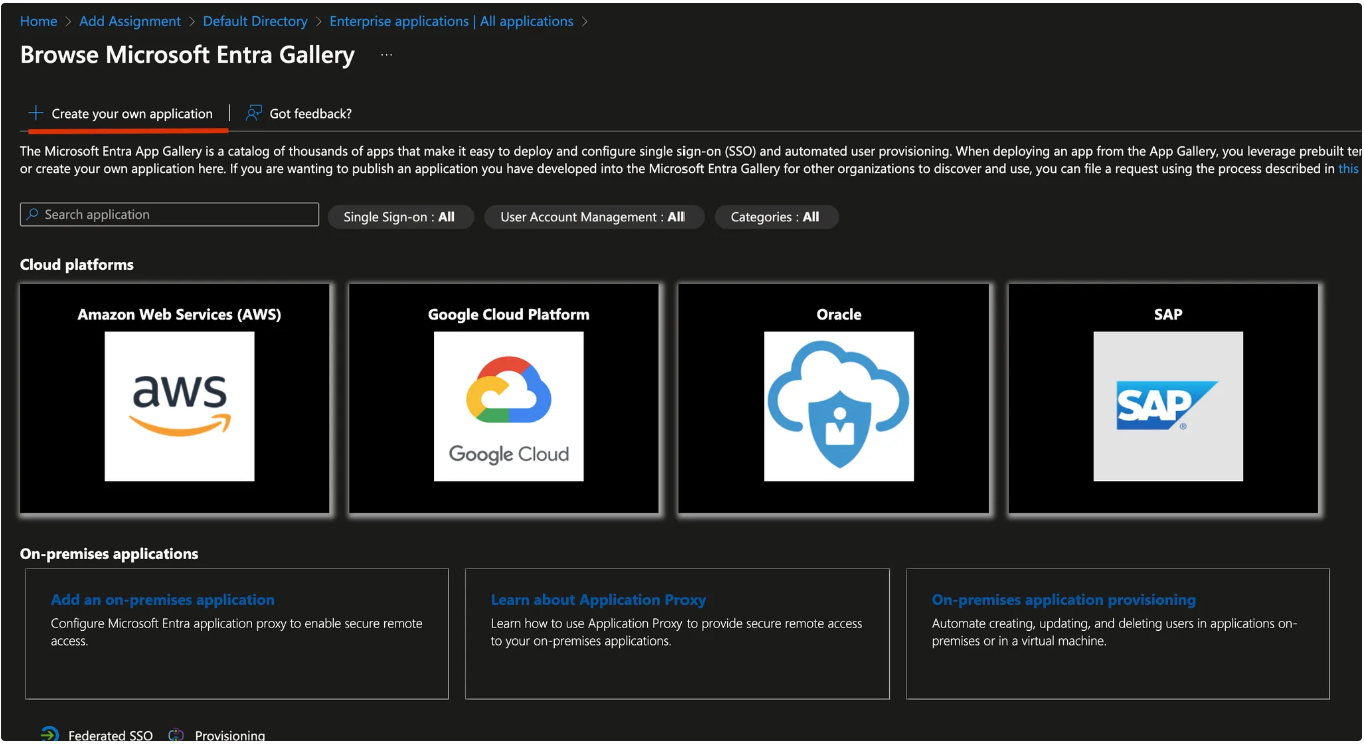Click Federated SSO legend label

tap(110, 736)
